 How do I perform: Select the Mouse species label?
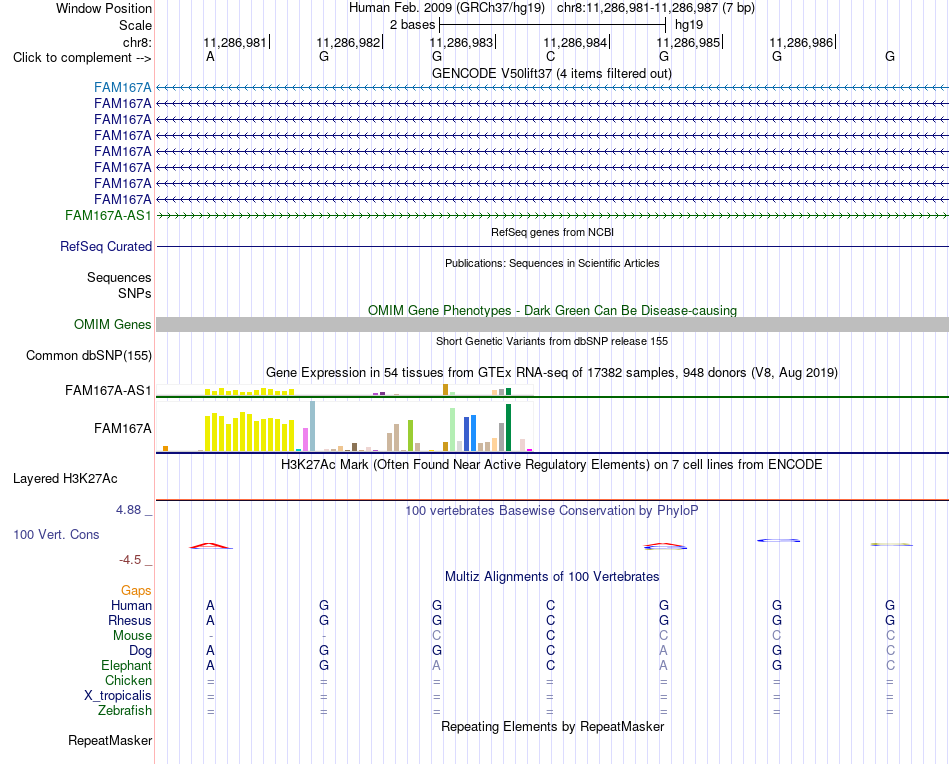132,636
